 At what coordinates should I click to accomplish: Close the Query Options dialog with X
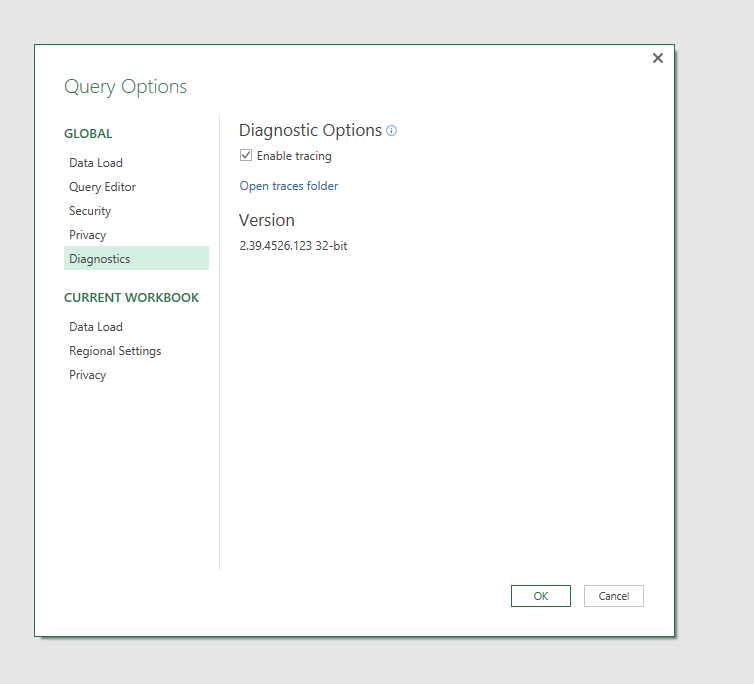point(658,58)
